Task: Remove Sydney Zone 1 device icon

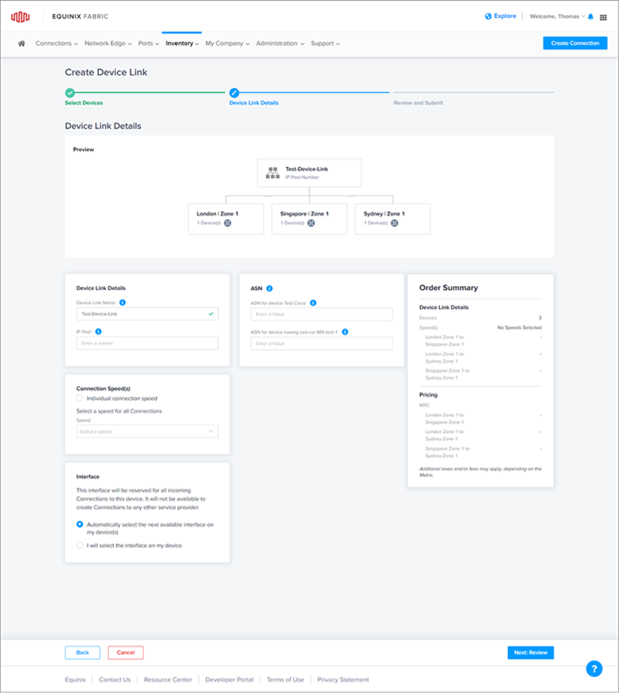Action: pyautogui.click(x=395, y=223)
